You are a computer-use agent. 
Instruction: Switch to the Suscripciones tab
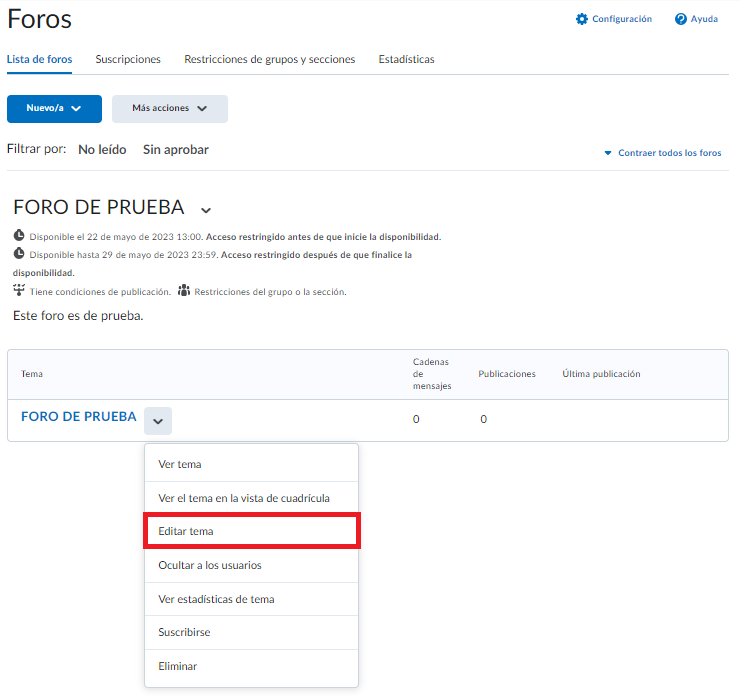[128, 59]
